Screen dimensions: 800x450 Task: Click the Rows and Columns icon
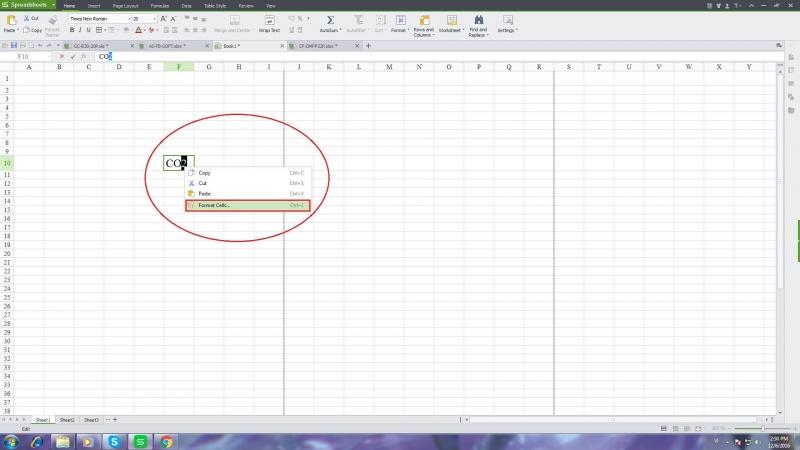point(423,19)
